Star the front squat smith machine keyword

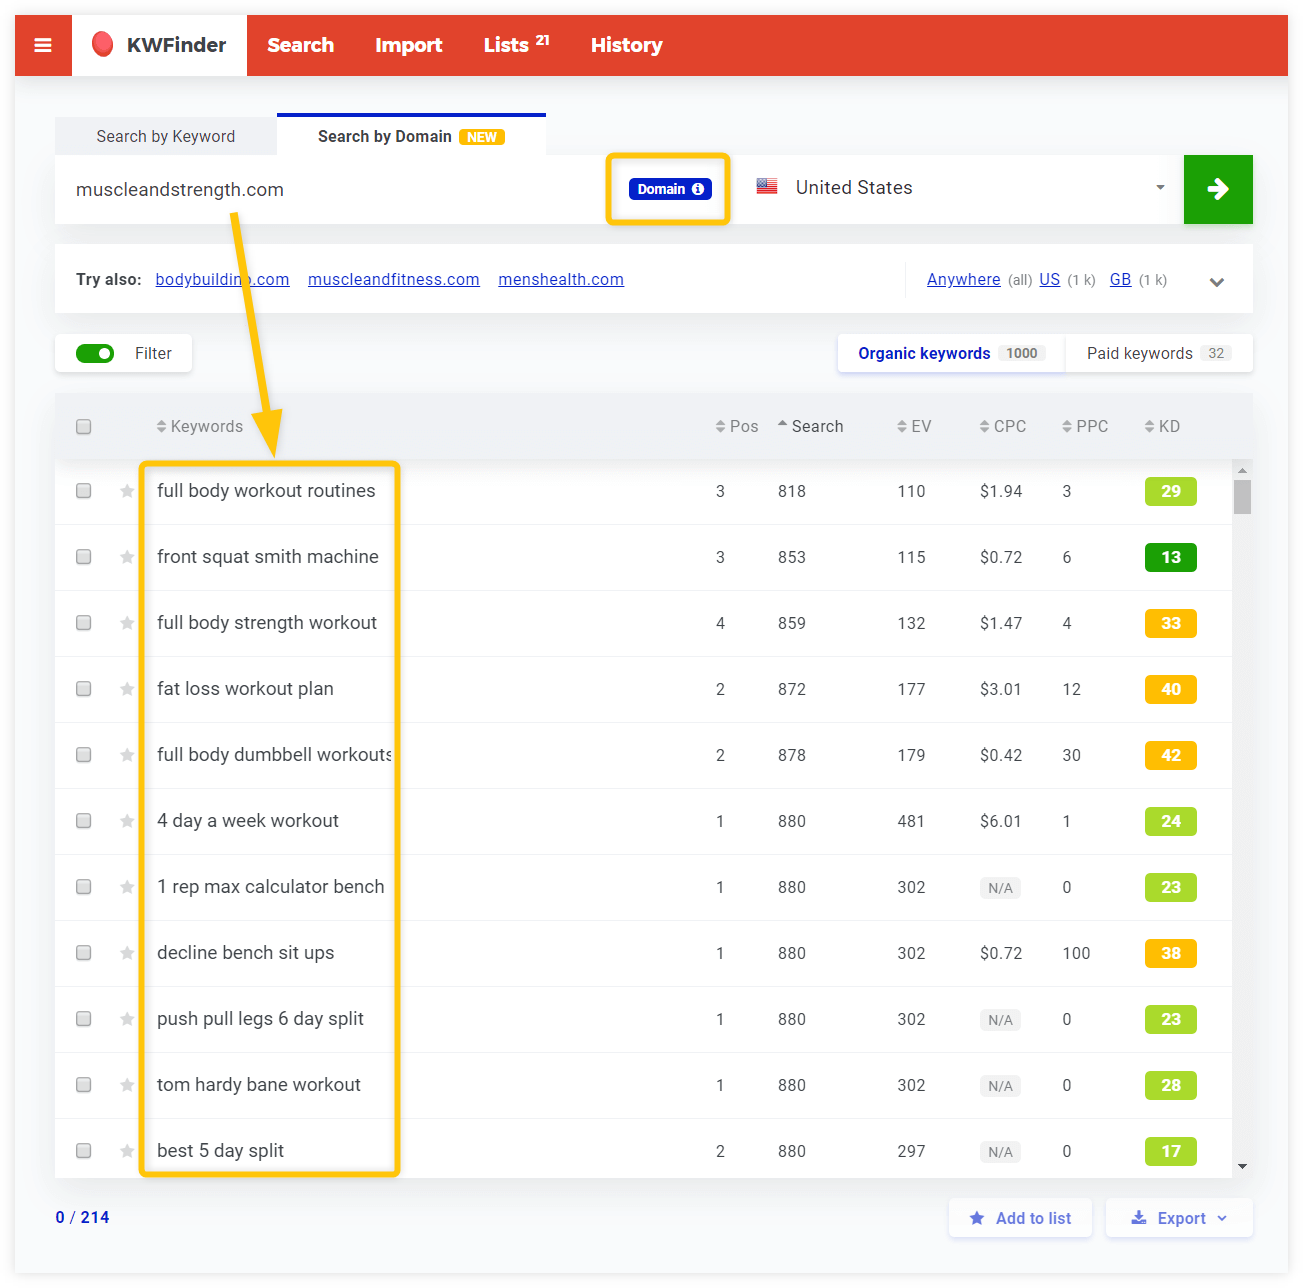pyautogui.click(x=127, y=557)
